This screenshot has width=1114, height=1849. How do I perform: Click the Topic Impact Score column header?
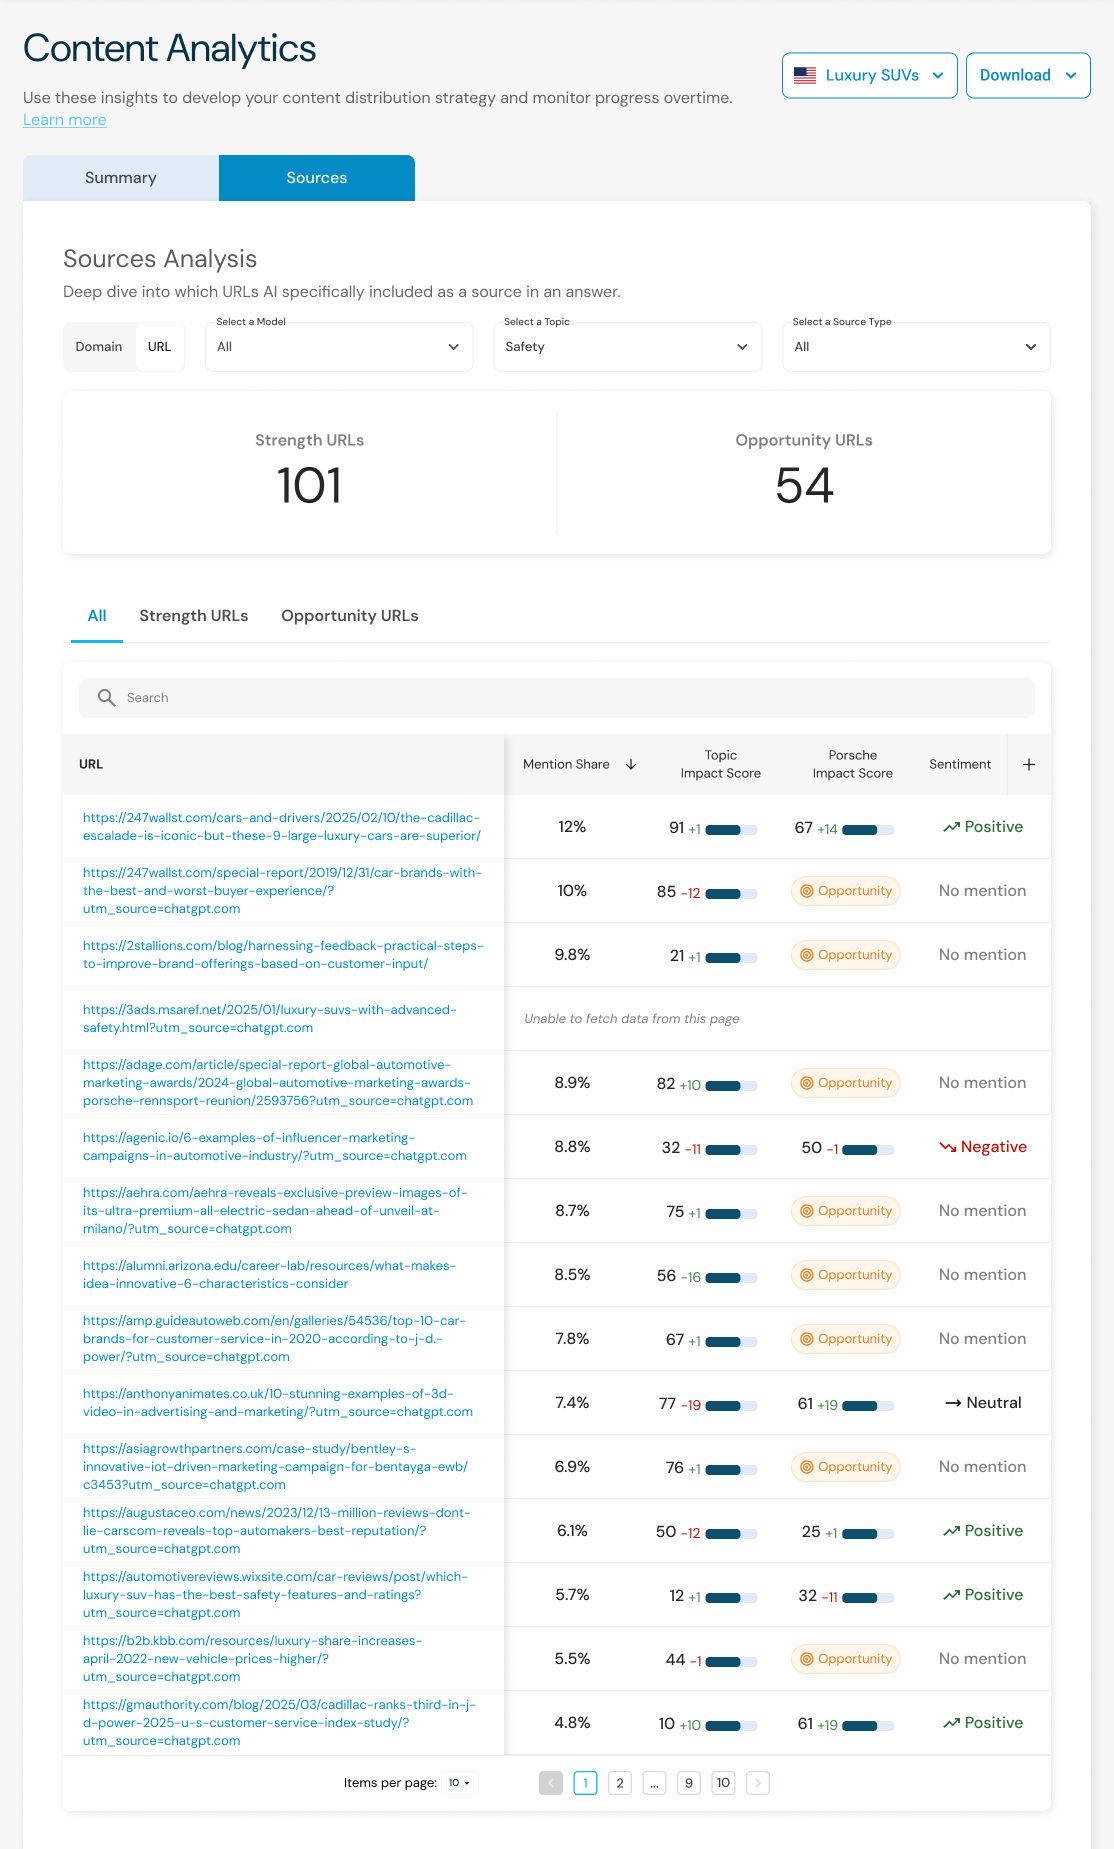tap(721, 764)
